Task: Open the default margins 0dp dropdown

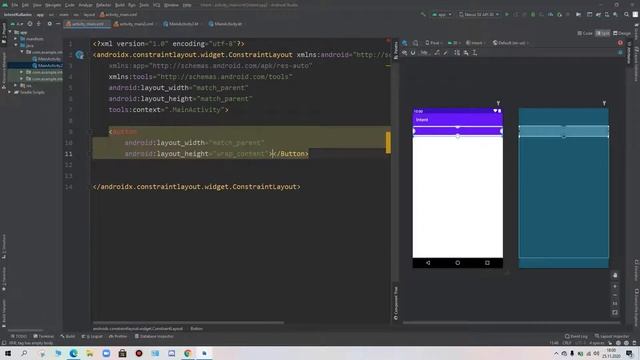Action: [x=424, y=53]
